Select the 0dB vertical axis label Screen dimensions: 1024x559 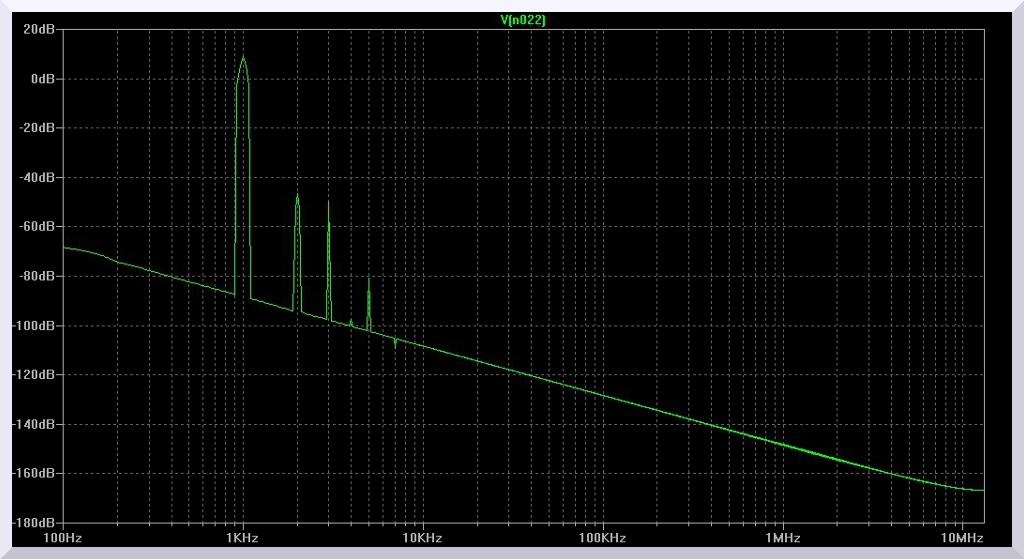(41, 79)
